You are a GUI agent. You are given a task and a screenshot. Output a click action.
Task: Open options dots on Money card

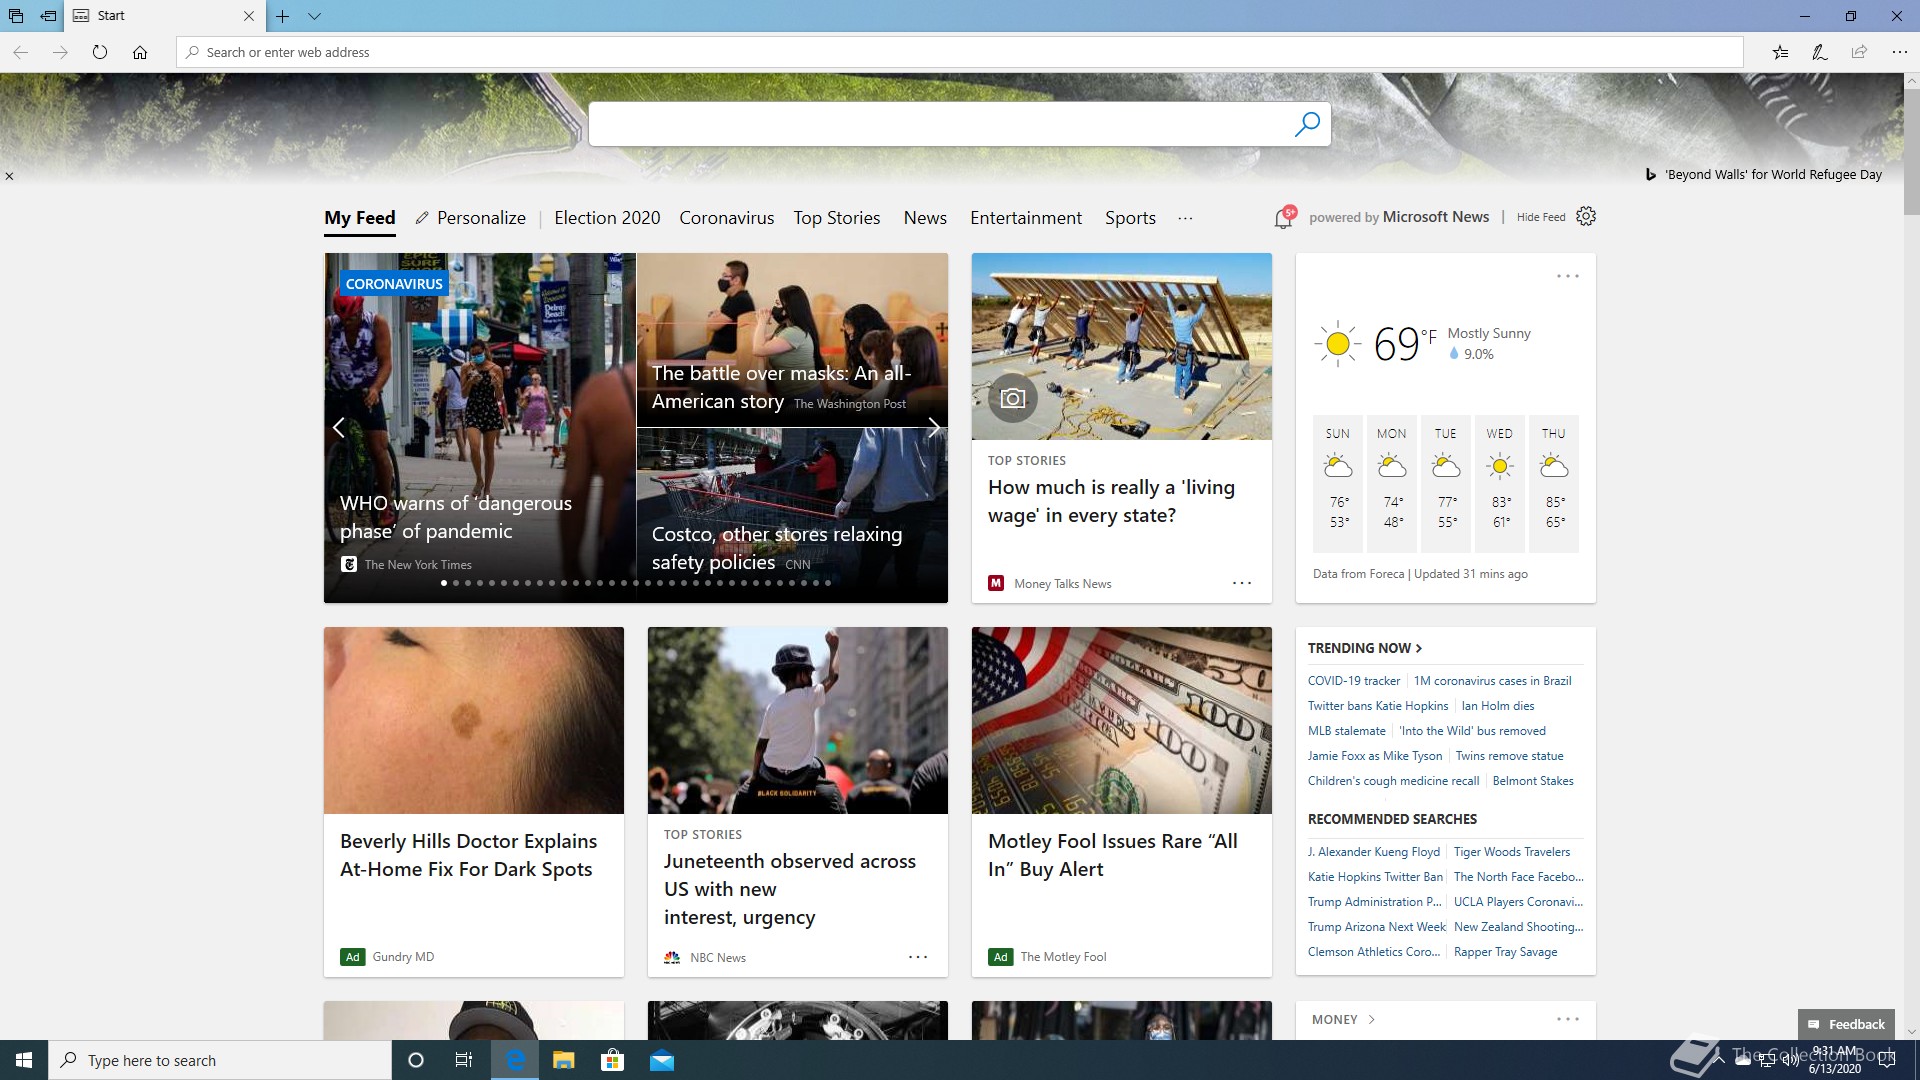[1567, 1019]
